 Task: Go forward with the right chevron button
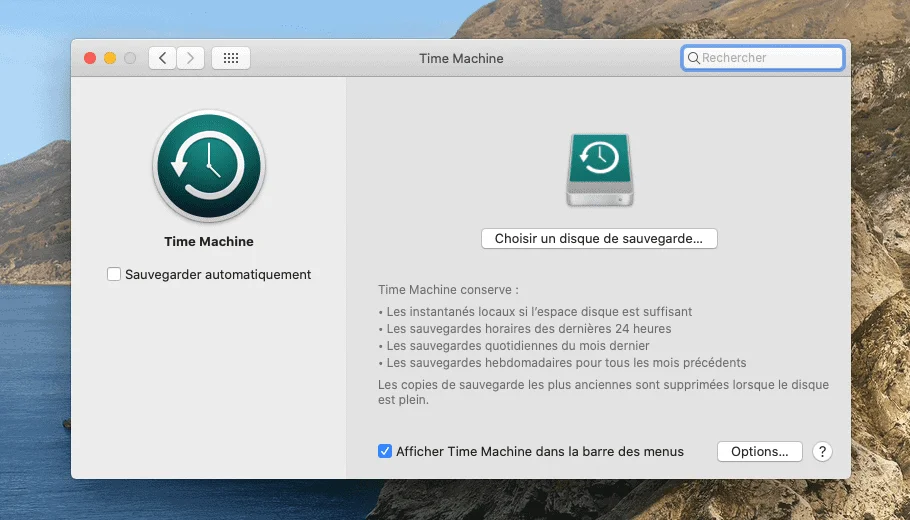point(191,58)
